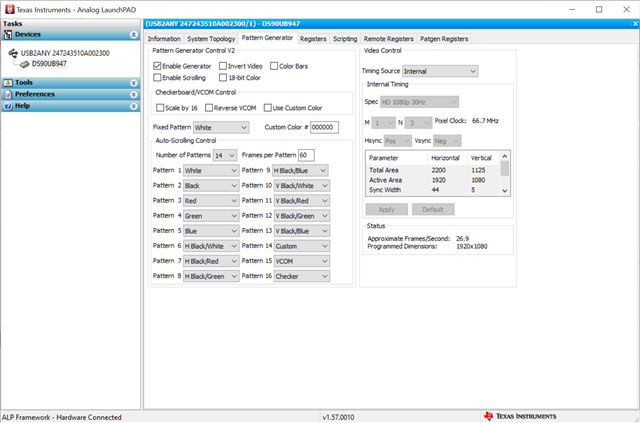Click scroll-down arrow in timing parameter table
The width and height of the screenshot is (640, 423).
[505, 191]
